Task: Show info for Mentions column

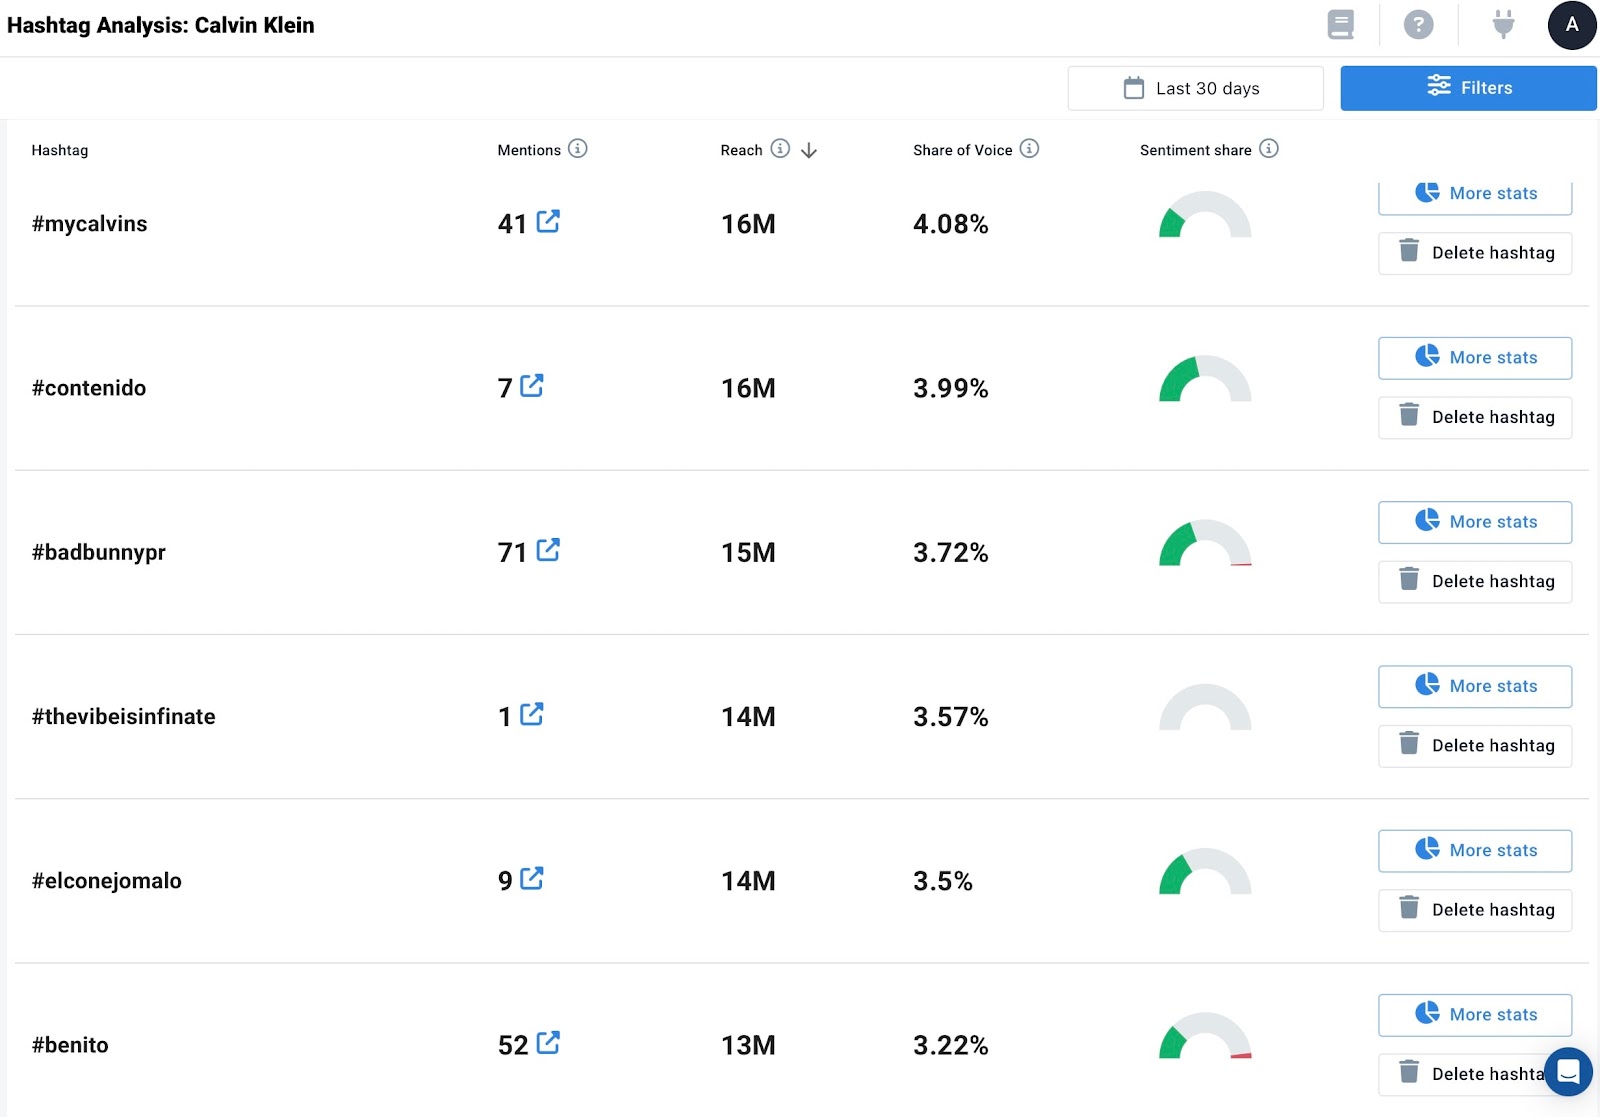Action: pyautogui.click(x=578, y=149)
